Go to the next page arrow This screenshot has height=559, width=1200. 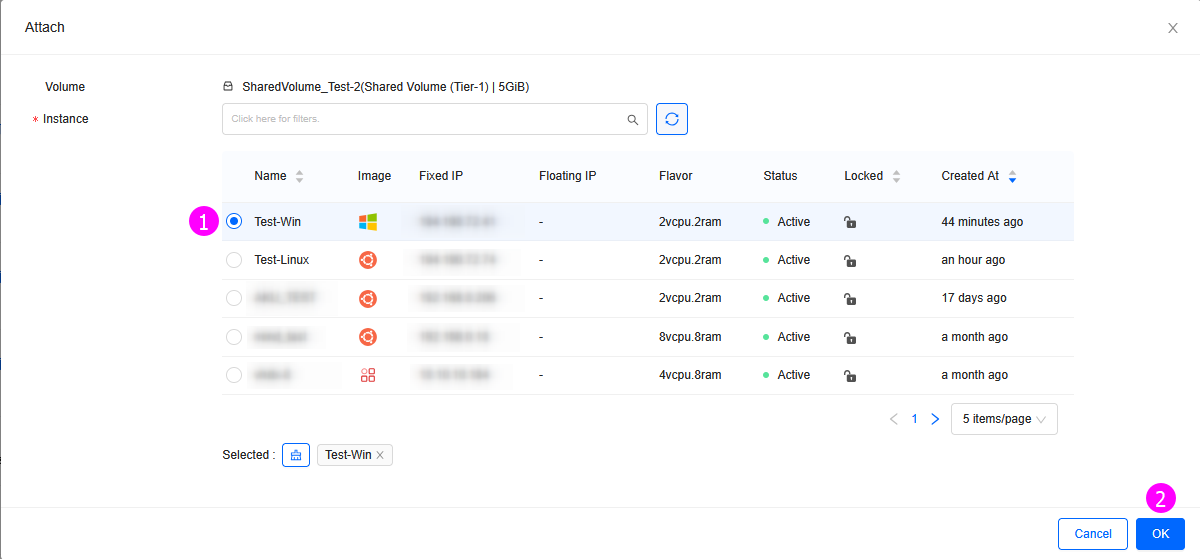935,420
